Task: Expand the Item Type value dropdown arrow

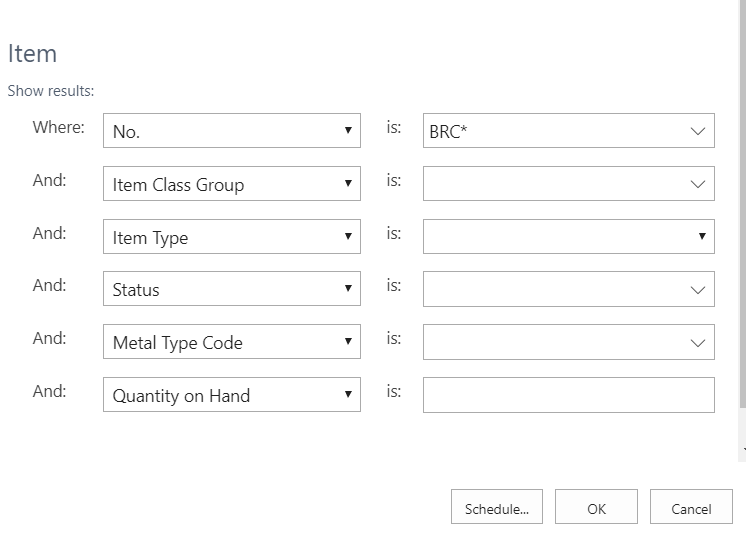Action: pyautogui.click(x=701, y=237)
